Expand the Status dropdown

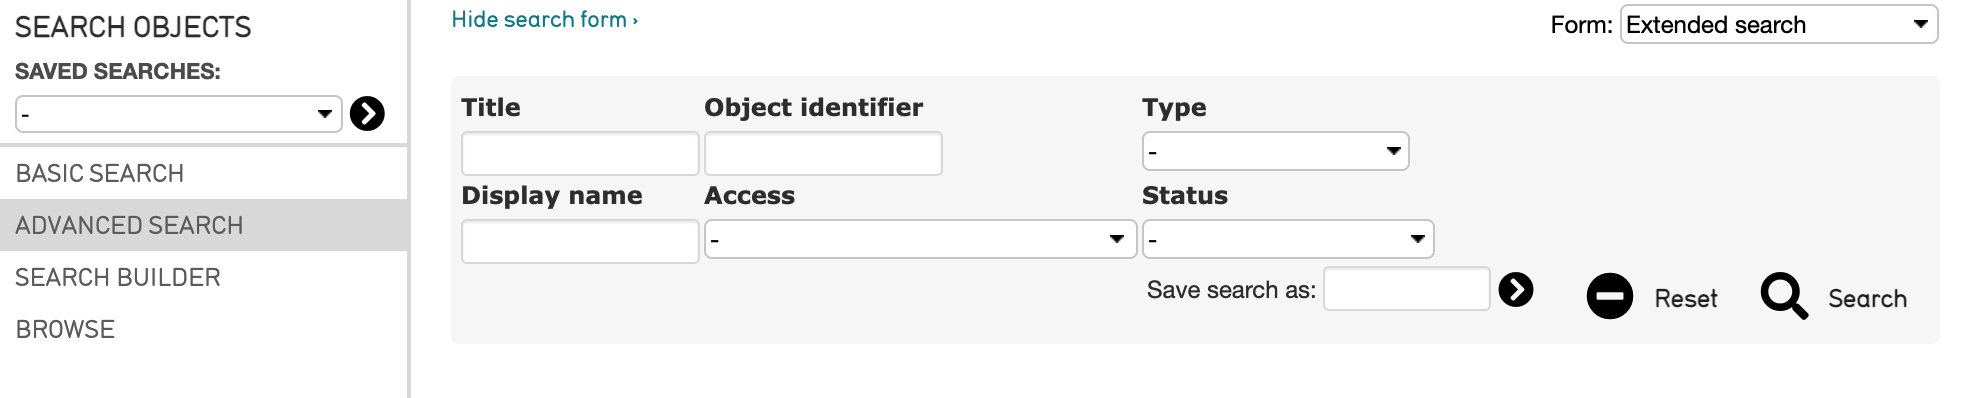[x=1288, y=239]
